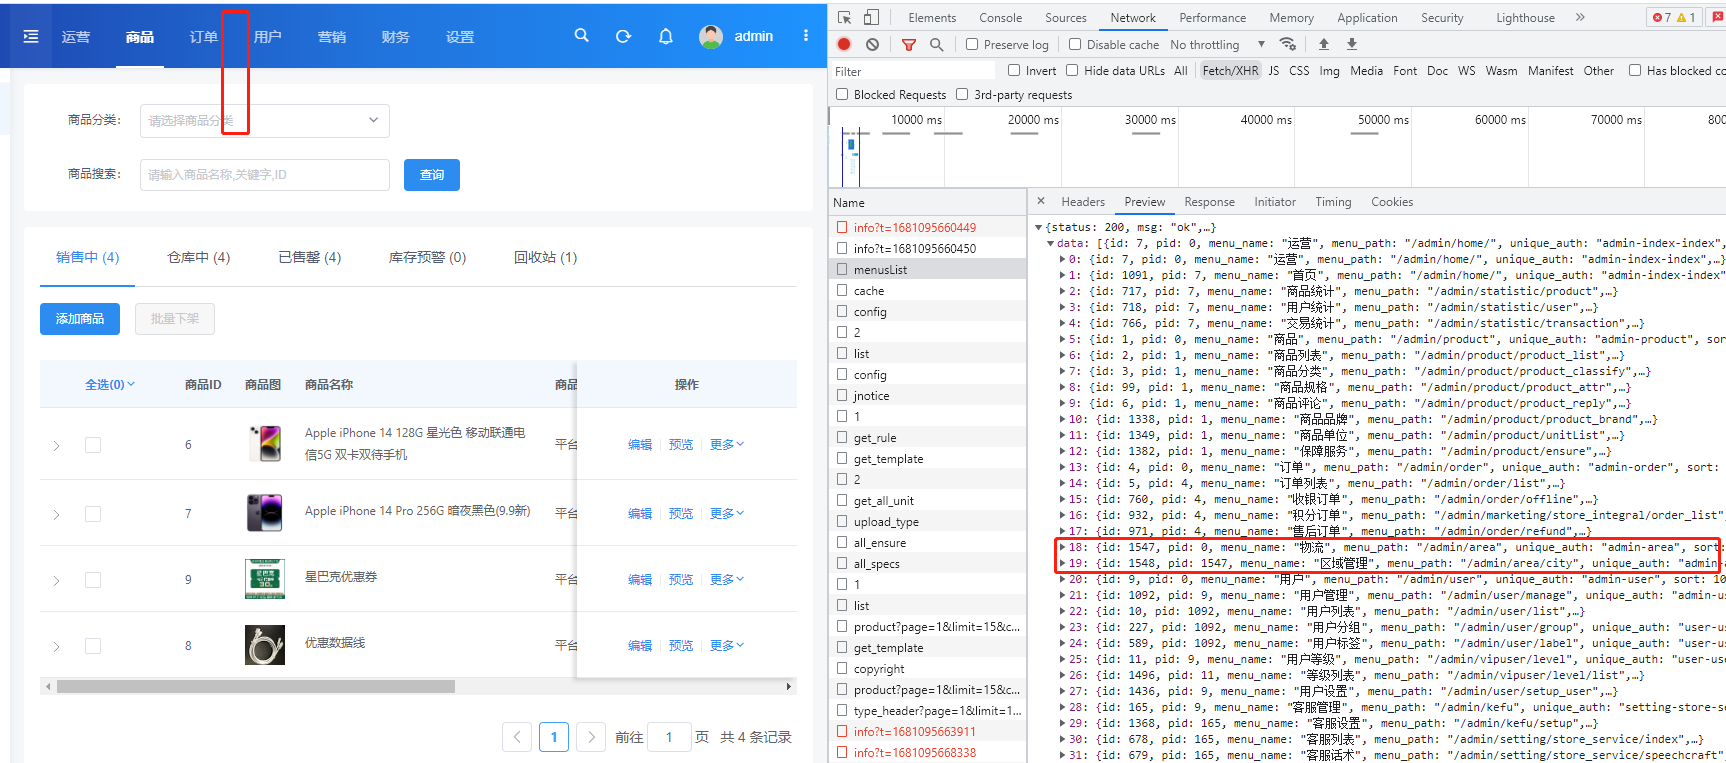
Task: Switch to the 订单 menu
Action: click(204, 36)
